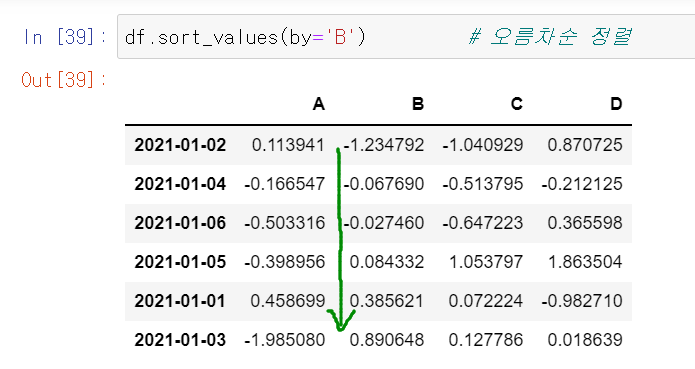The height and width of the screenshot is (369, 695).
Task: Select index row 2021-01-03
Action: pyautogui.click(x=180, y=340)
